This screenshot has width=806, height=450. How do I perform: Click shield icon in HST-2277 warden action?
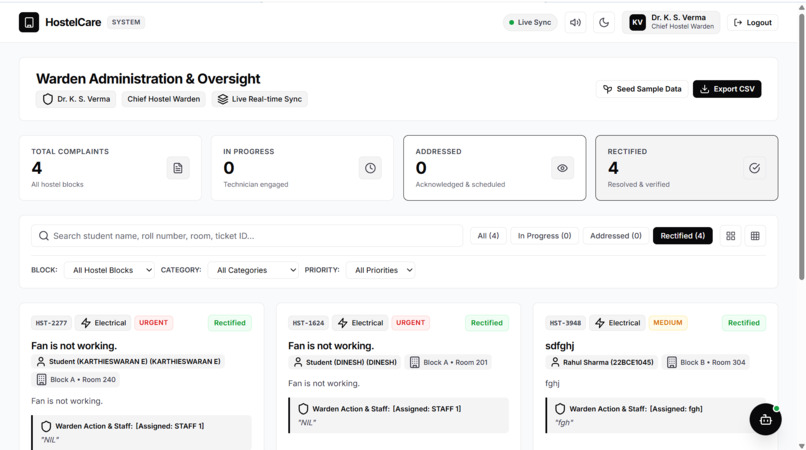pos(46,426)
